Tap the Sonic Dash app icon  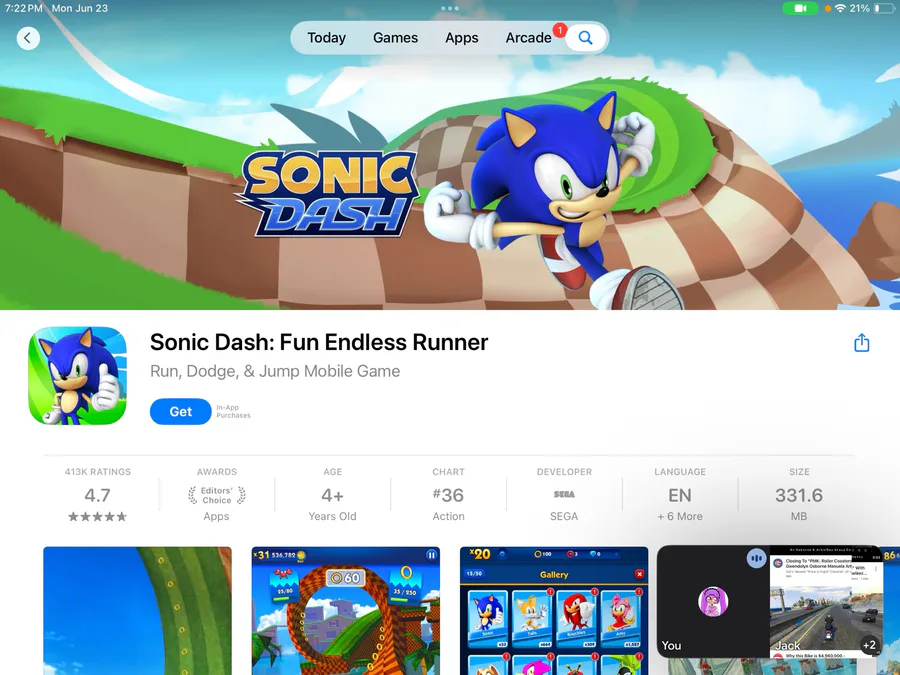[77, 376]
